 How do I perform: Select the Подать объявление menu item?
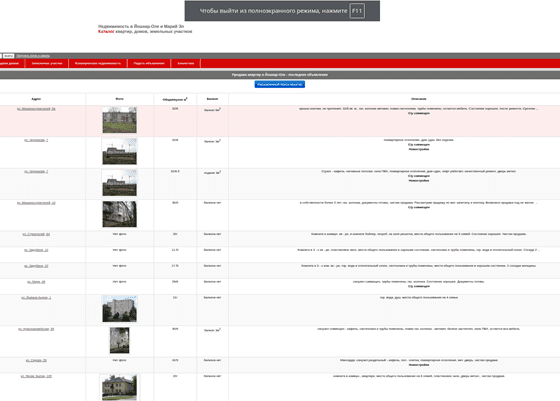(149, 63)
